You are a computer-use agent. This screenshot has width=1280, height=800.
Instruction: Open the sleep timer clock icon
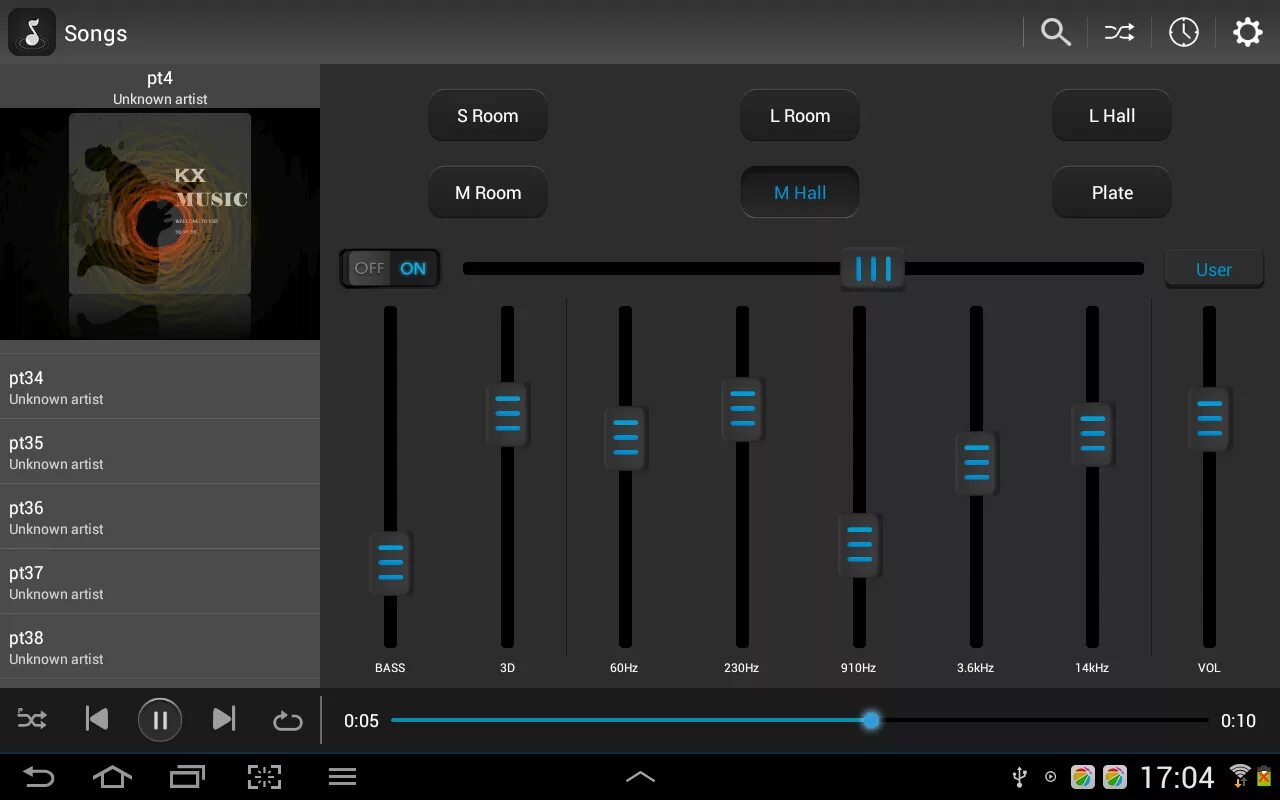[1184, 33]
